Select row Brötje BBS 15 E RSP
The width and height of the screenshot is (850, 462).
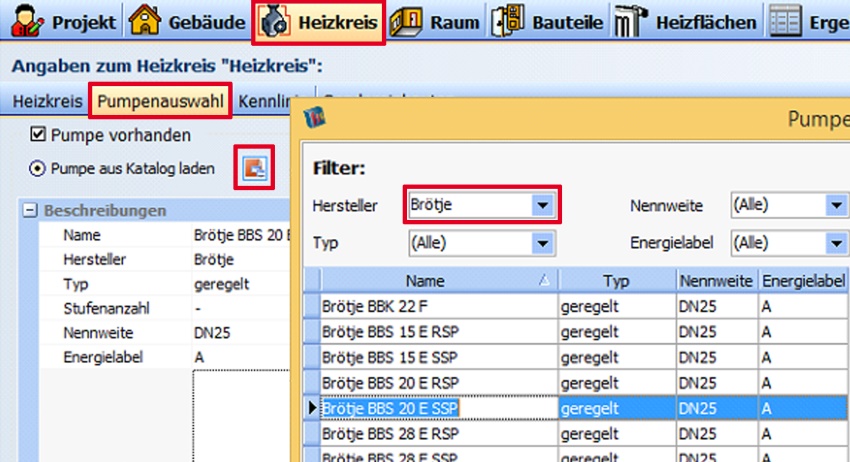pyautogui.click(x=576, y=332)
